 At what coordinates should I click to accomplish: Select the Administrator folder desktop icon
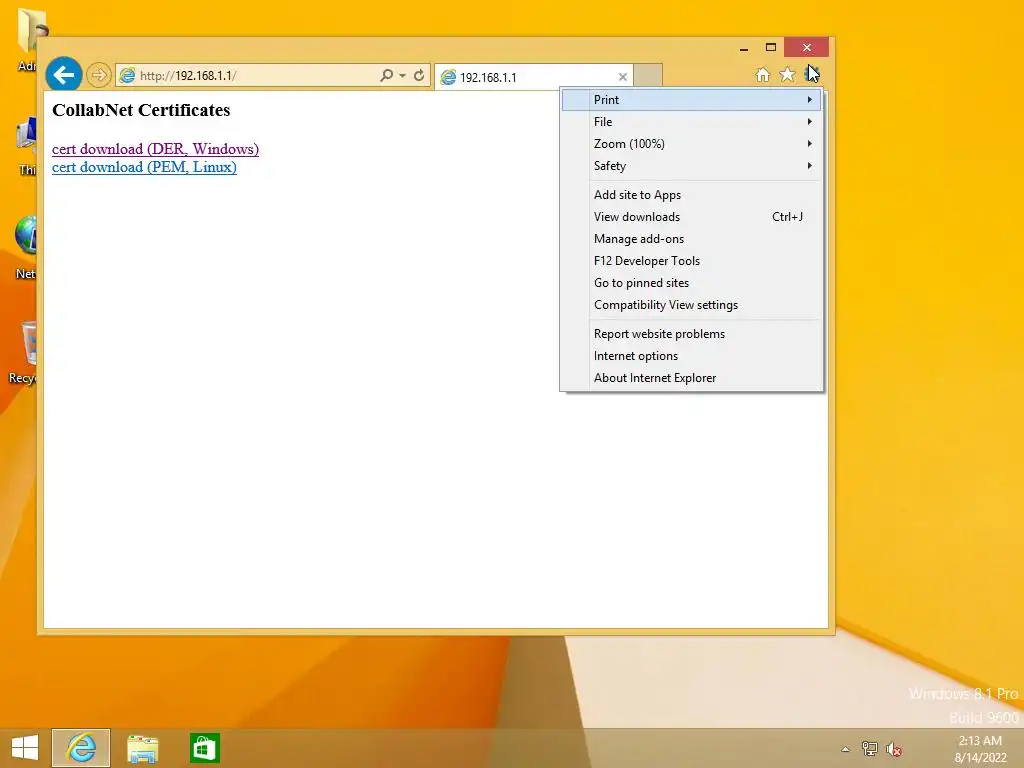coord(27,40)
